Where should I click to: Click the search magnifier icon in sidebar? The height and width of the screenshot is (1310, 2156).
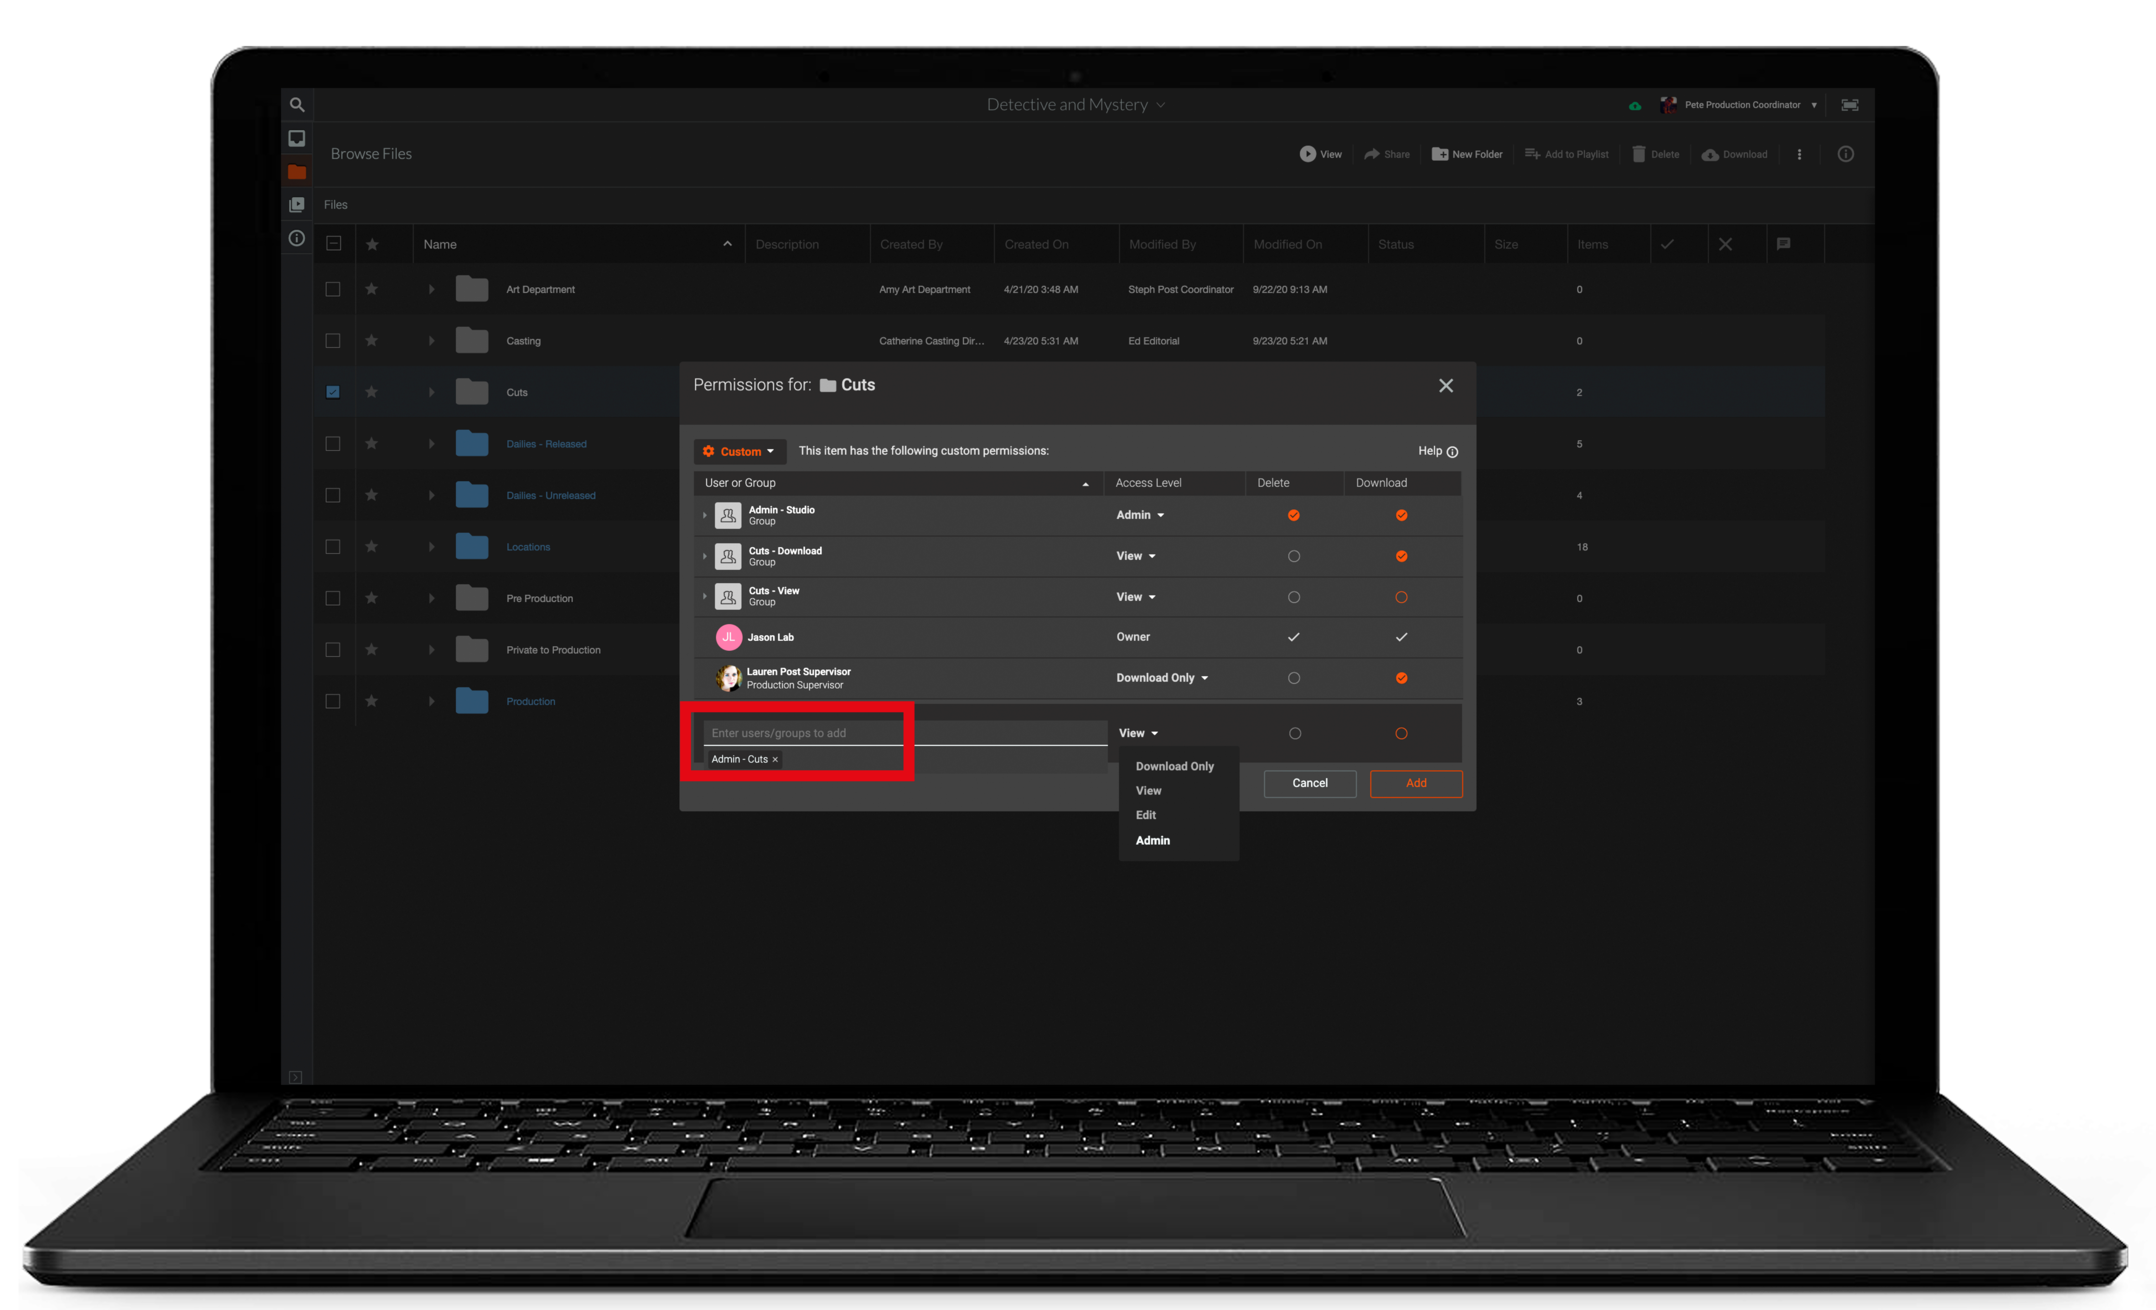[x=297, y=104]
